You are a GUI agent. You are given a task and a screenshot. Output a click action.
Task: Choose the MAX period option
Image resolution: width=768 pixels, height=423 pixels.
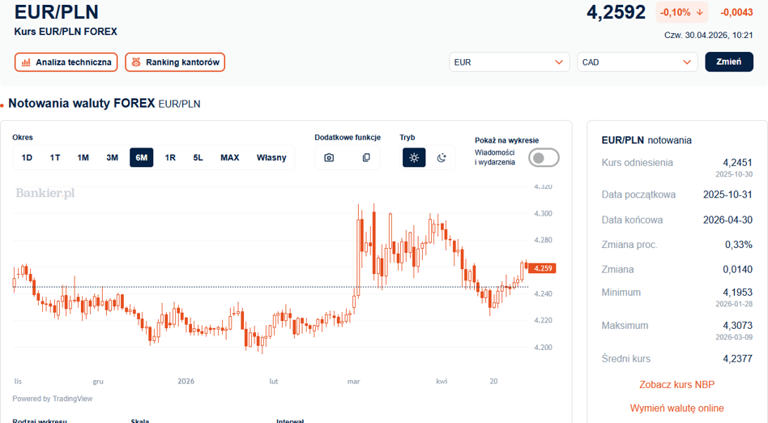[x=230, y=157]
